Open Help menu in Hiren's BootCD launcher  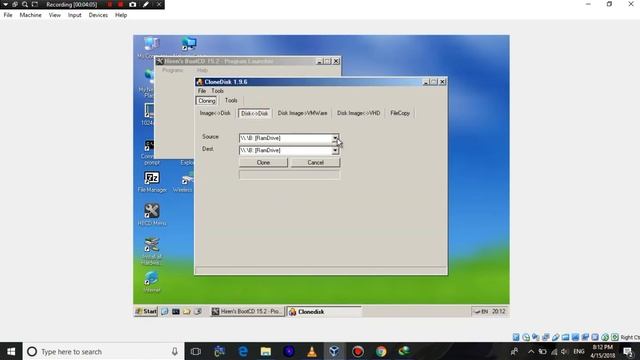(202, 70)
